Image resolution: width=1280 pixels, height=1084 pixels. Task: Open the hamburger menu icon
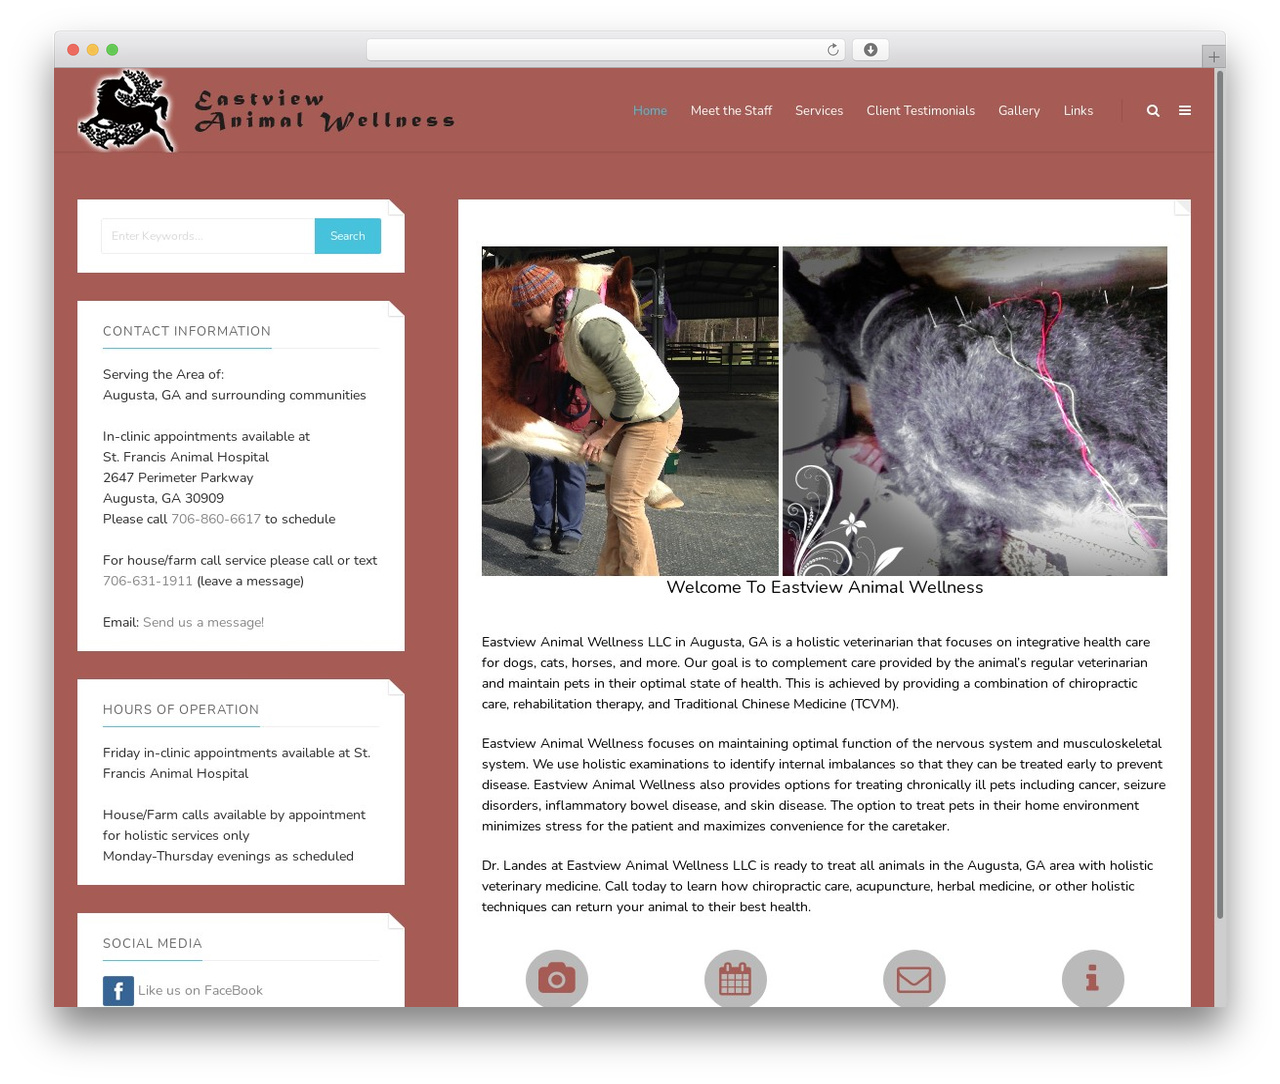pyautogui.click(x=1185, y=111)
